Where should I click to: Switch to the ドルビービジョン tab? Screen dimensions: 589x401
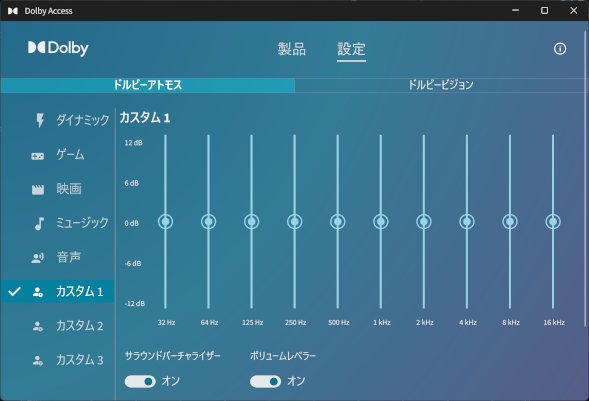pyautogui.click(x=441, y=85)
